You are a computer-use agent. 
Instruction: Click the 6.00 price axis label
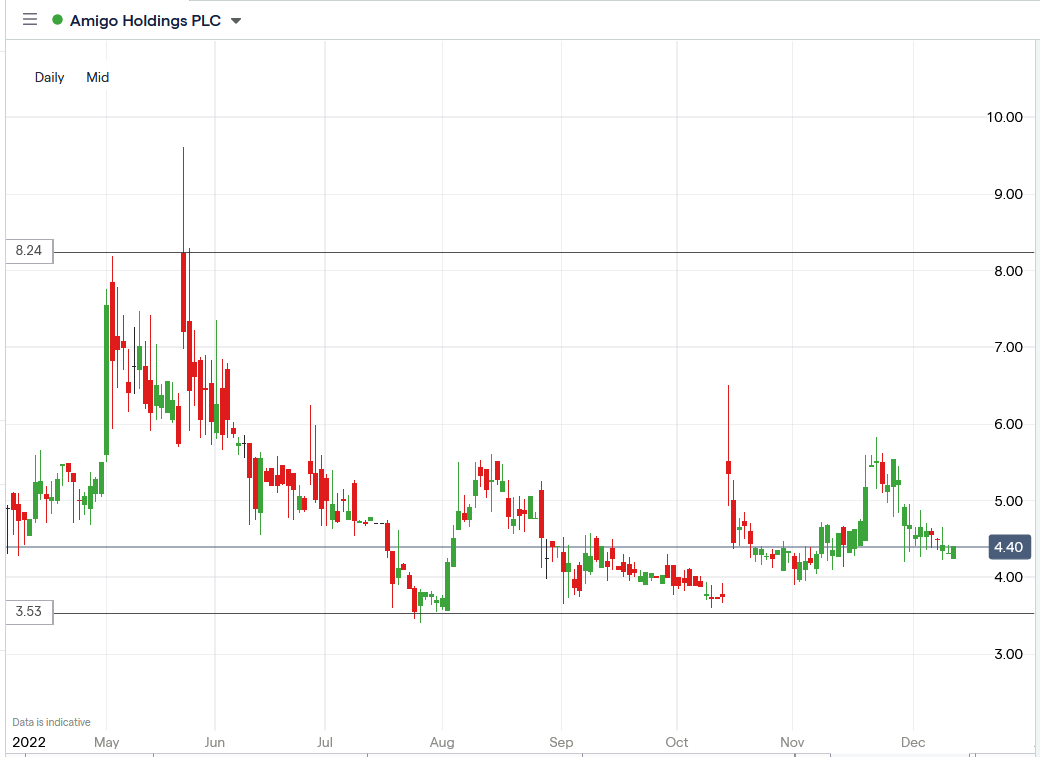[x=1008, y=424]
